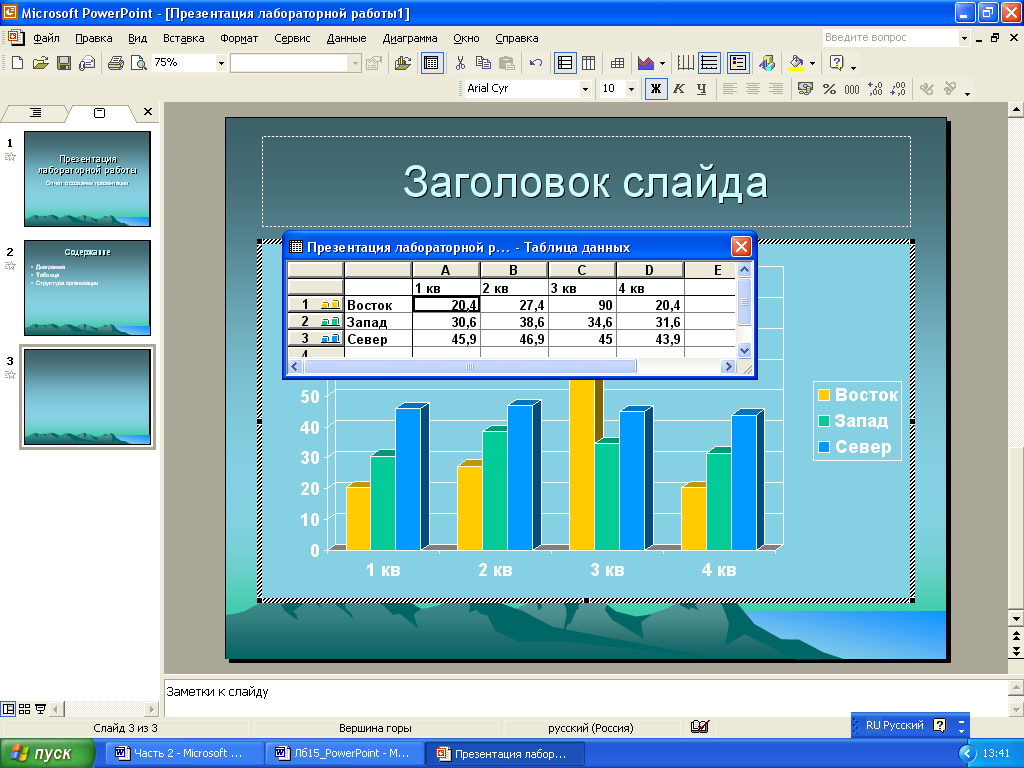Toggle horizontal value axis gridlines

click(x=709, y=63)
